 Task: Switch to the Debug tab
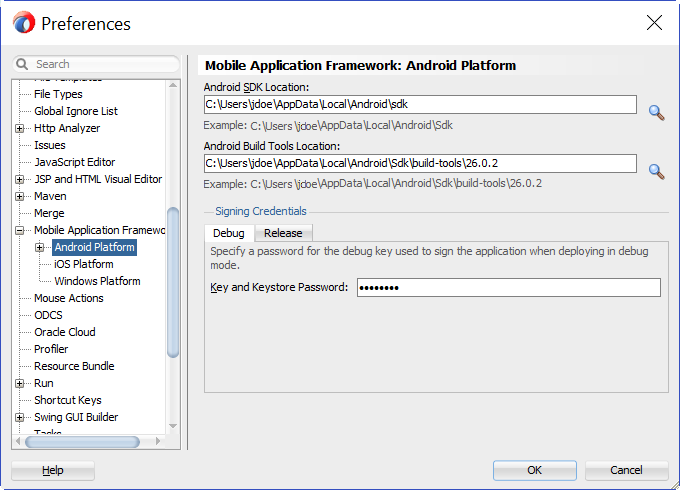click(x=229, y=233)
